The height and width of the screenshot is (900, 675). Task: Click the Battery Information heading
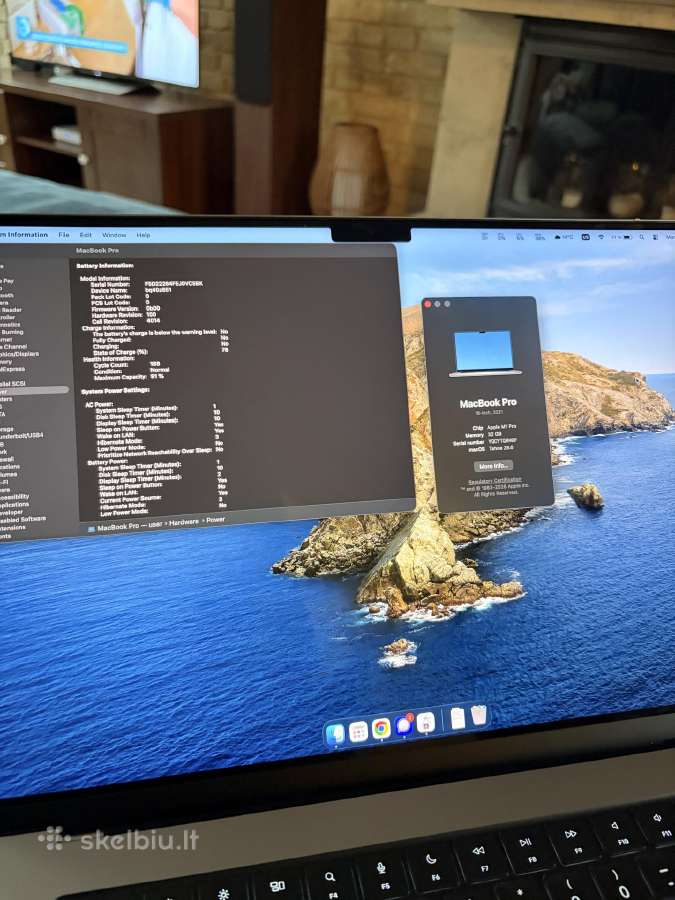coord(105,266)
